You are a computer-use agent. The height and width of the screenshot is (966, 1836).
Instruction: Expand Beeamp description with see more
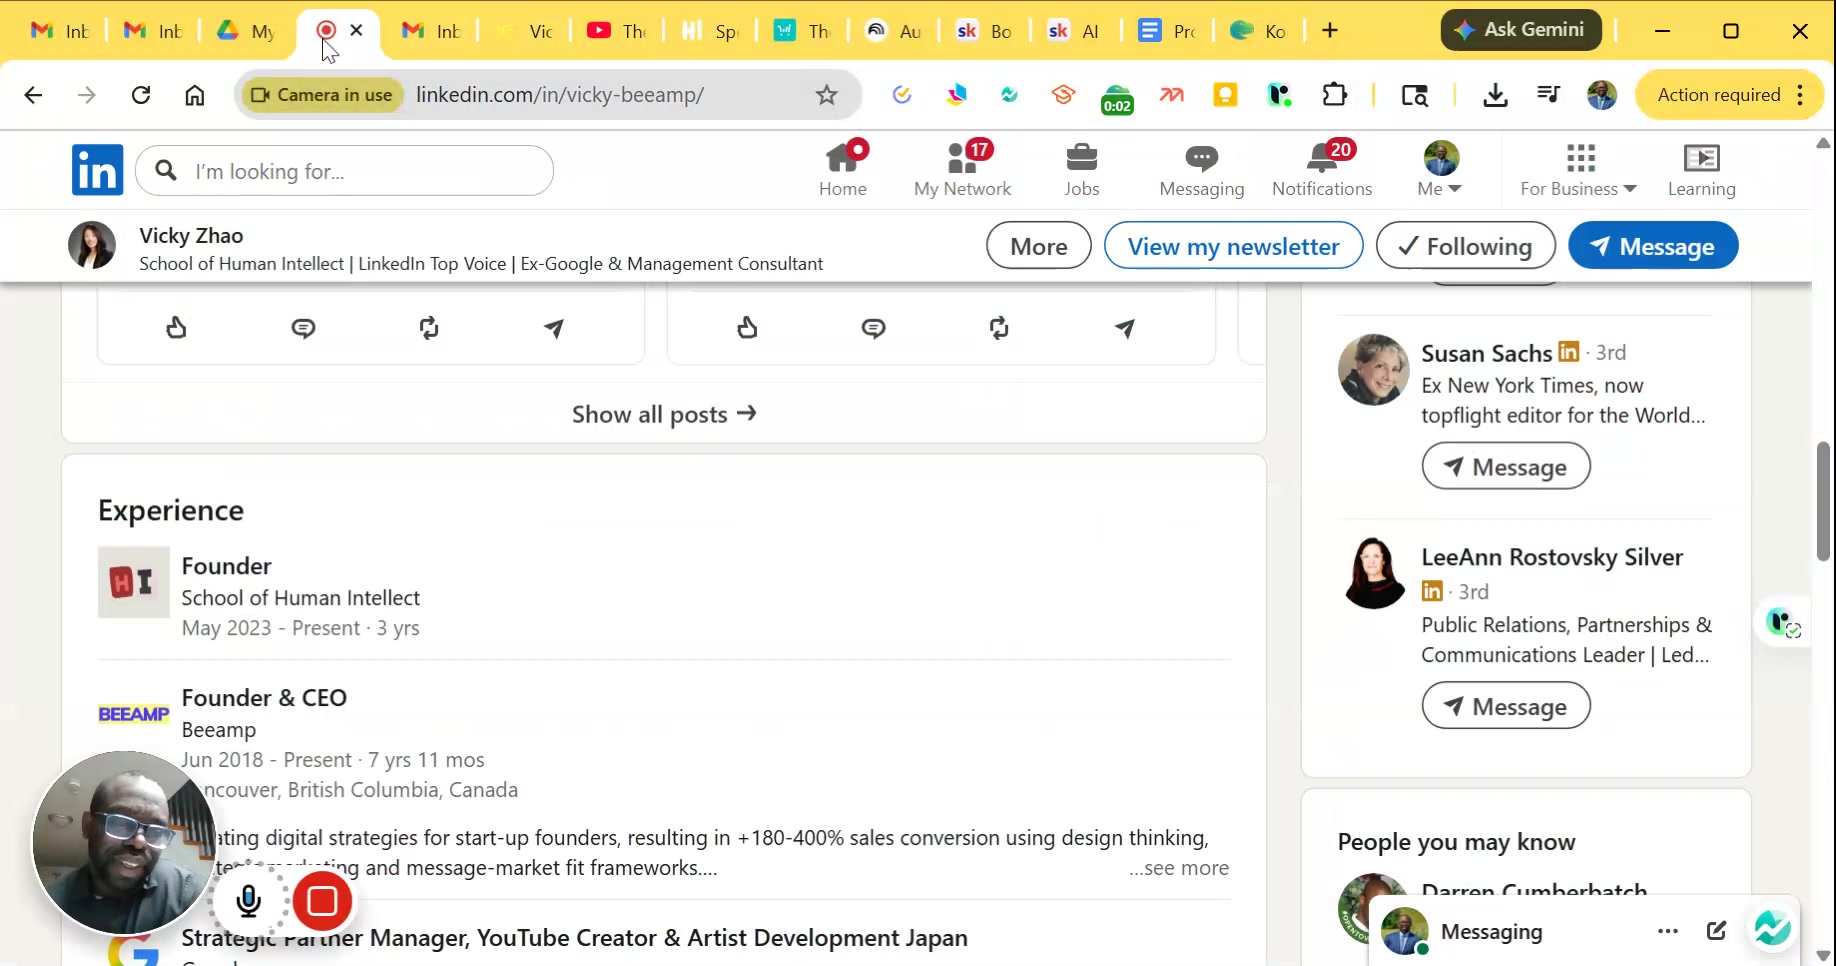[x=1179, y=869]
